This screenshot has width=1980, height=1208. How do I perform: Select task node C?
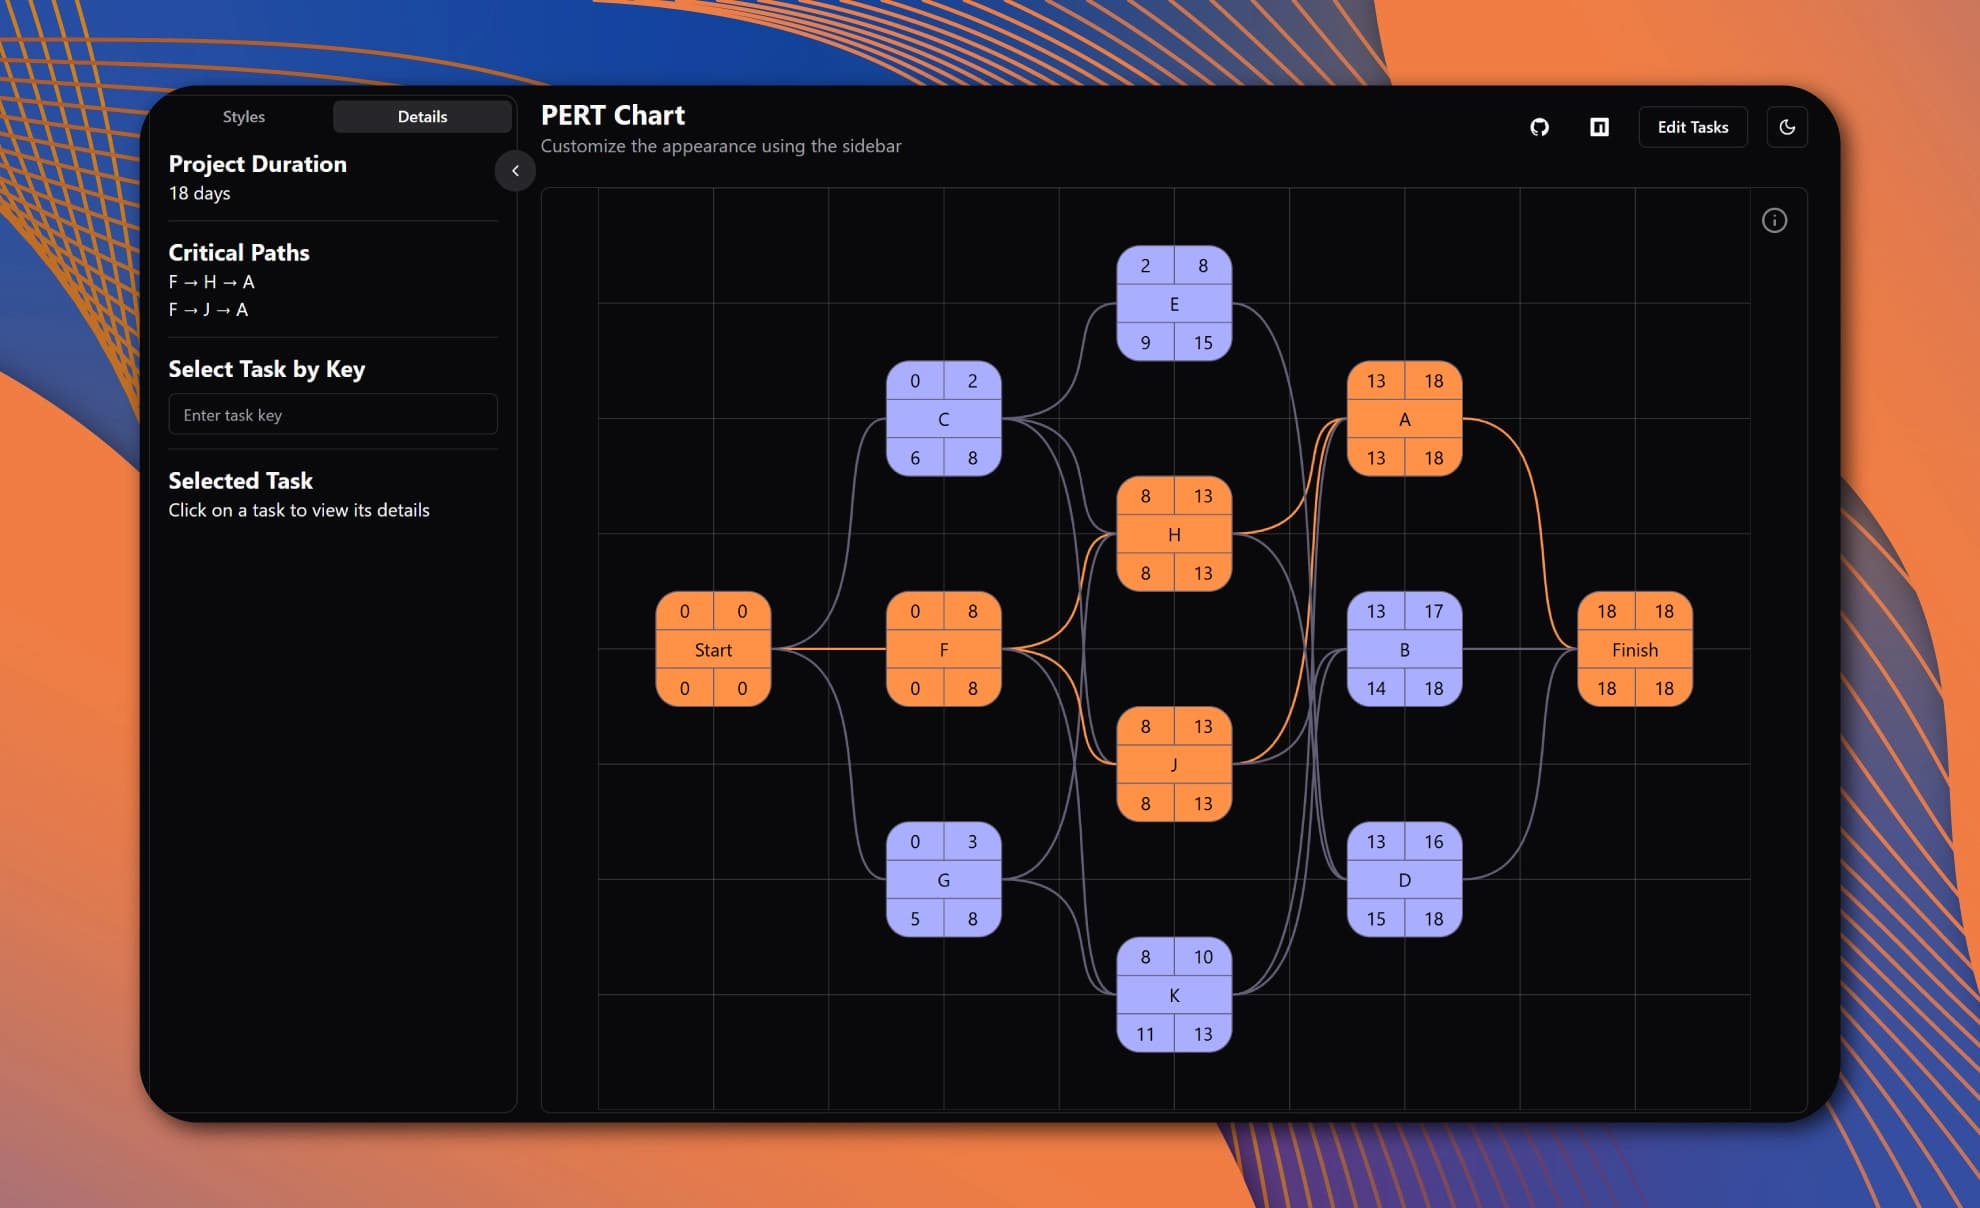point(943,419)
